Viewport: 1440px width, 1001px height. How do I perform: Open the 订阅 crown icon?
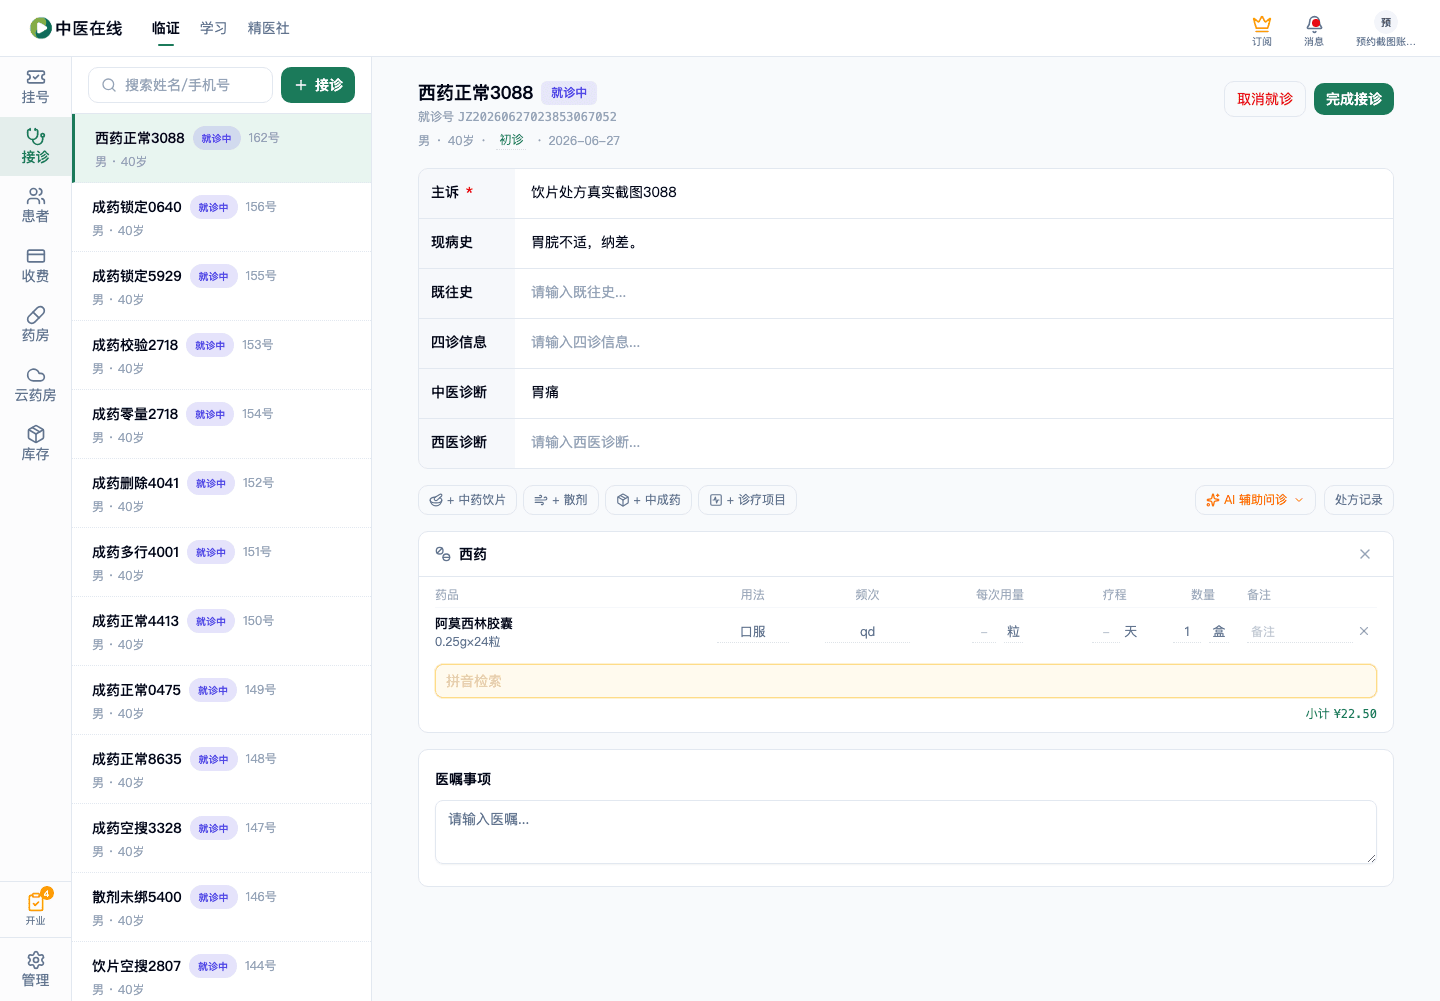click(1262, 31)
